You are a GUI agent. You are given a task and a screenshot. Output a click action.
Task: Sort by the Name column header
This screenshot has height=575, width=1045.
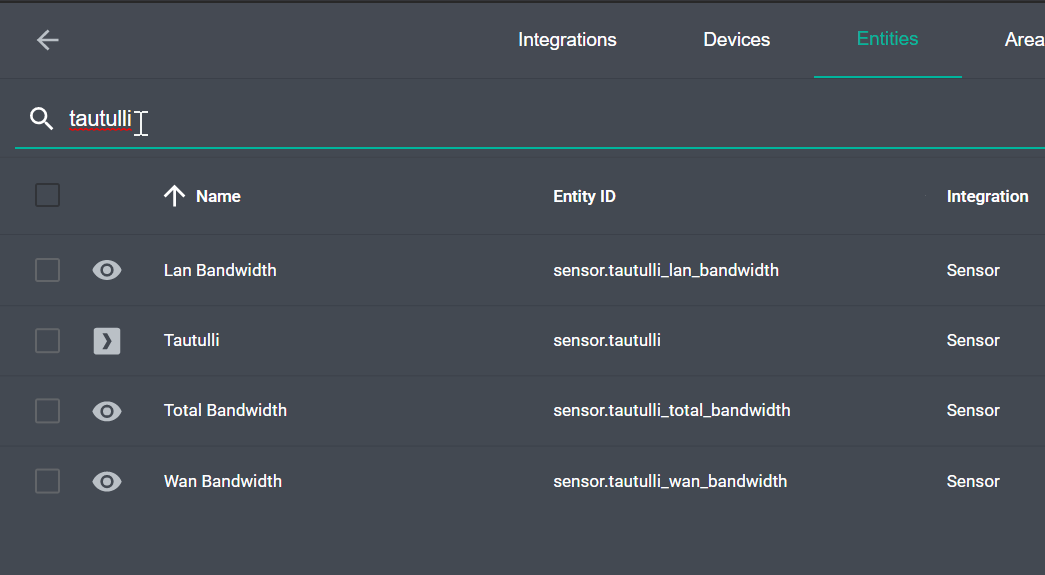click(218, 197)
